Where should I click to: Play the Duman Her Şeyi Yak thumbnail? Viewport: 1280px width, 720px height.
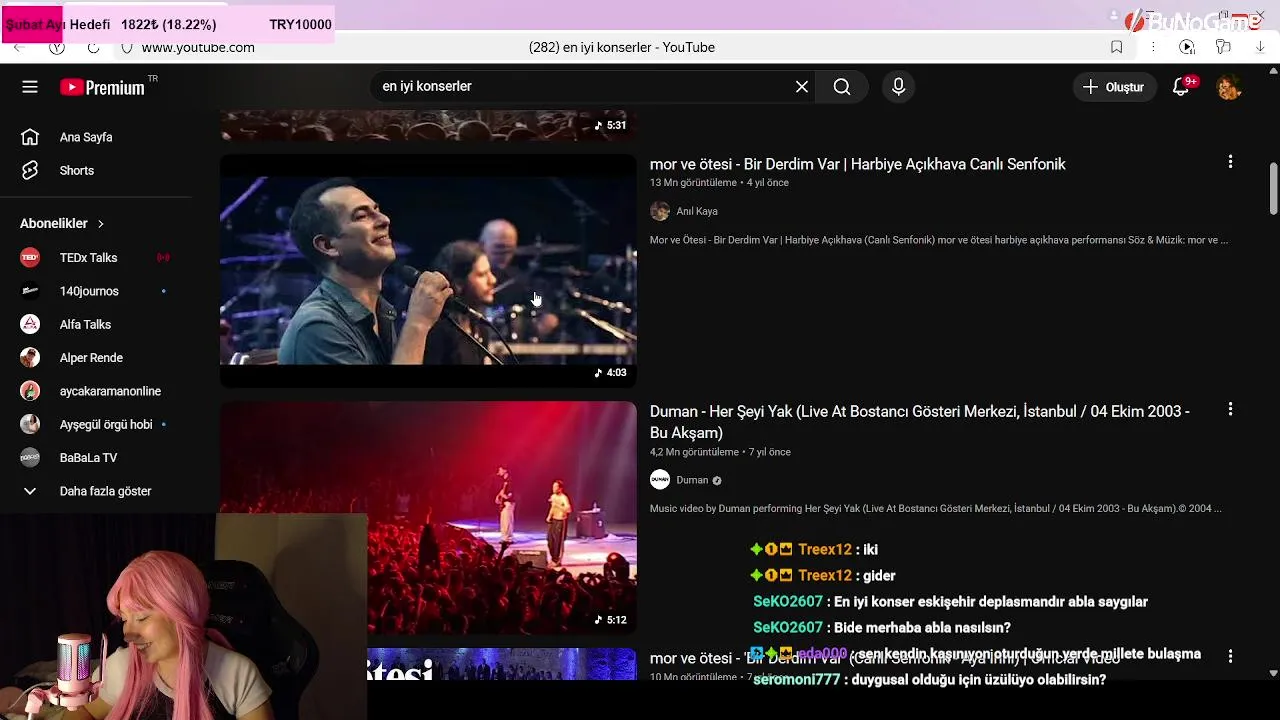coord(428,518)
